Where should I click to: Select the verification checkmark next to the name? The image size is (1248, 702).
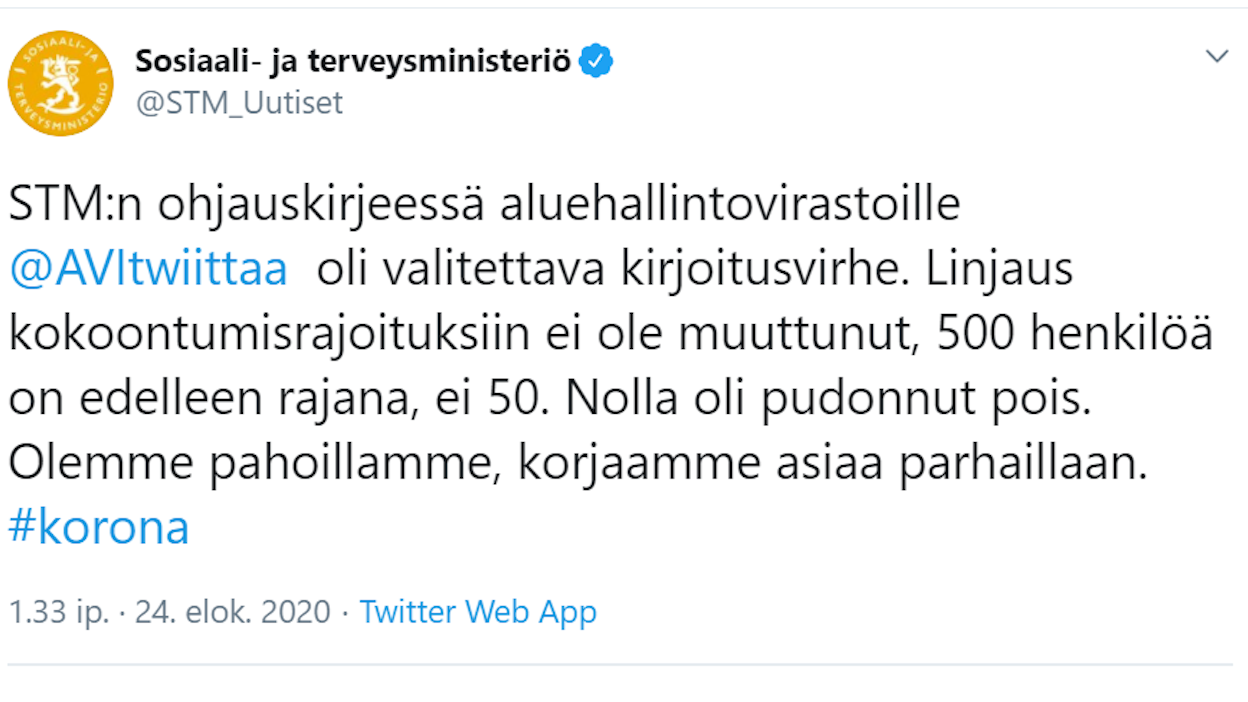[595, 59]
